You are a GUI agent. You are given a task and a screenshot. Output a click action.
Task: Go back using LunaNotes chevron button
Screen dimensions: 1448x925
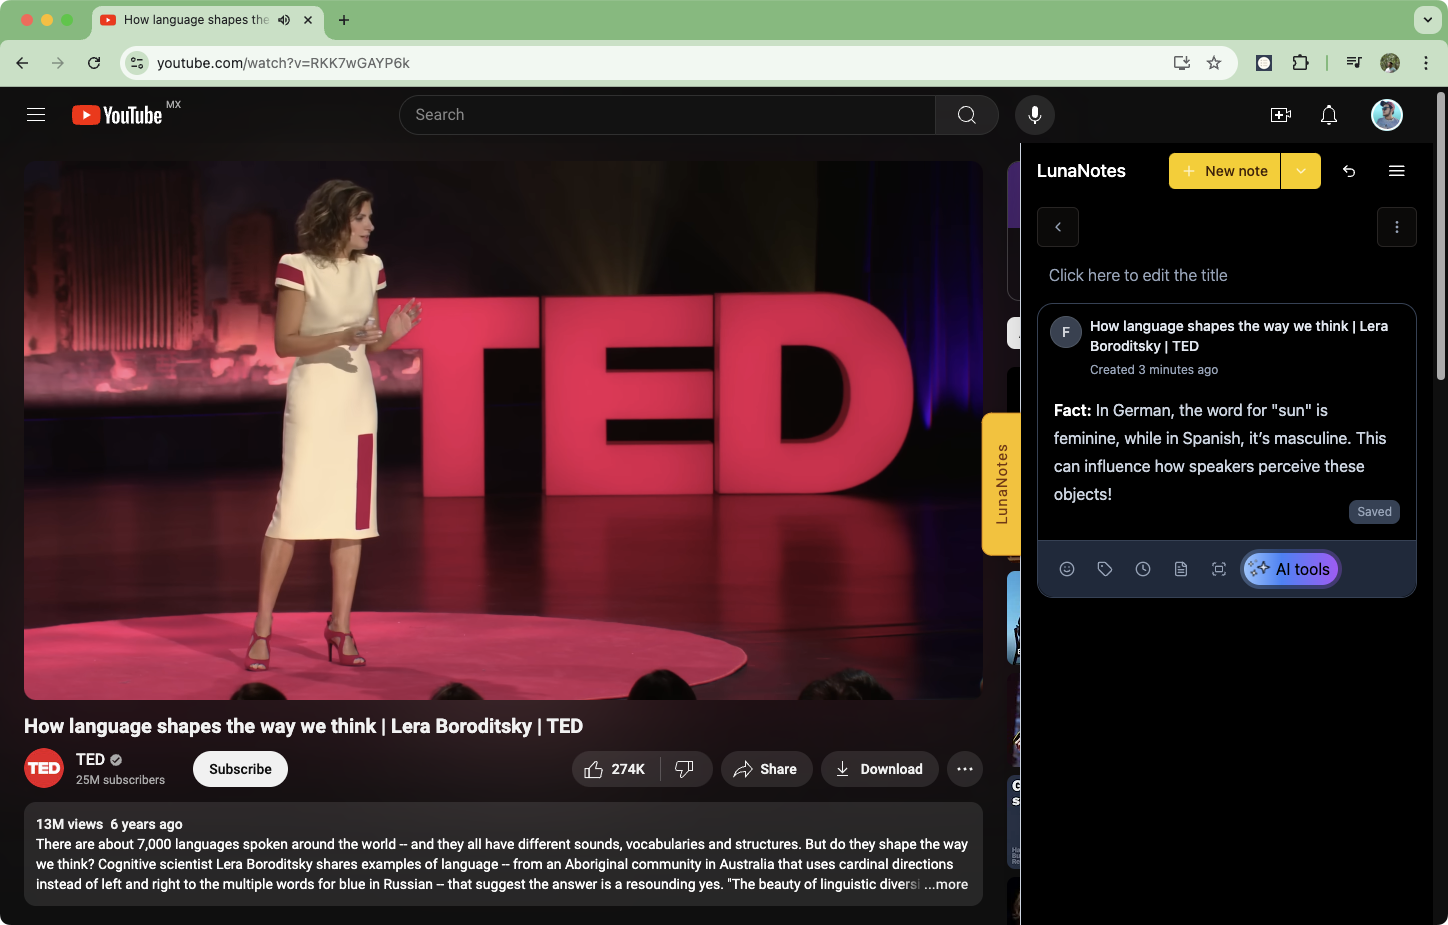1058,227
